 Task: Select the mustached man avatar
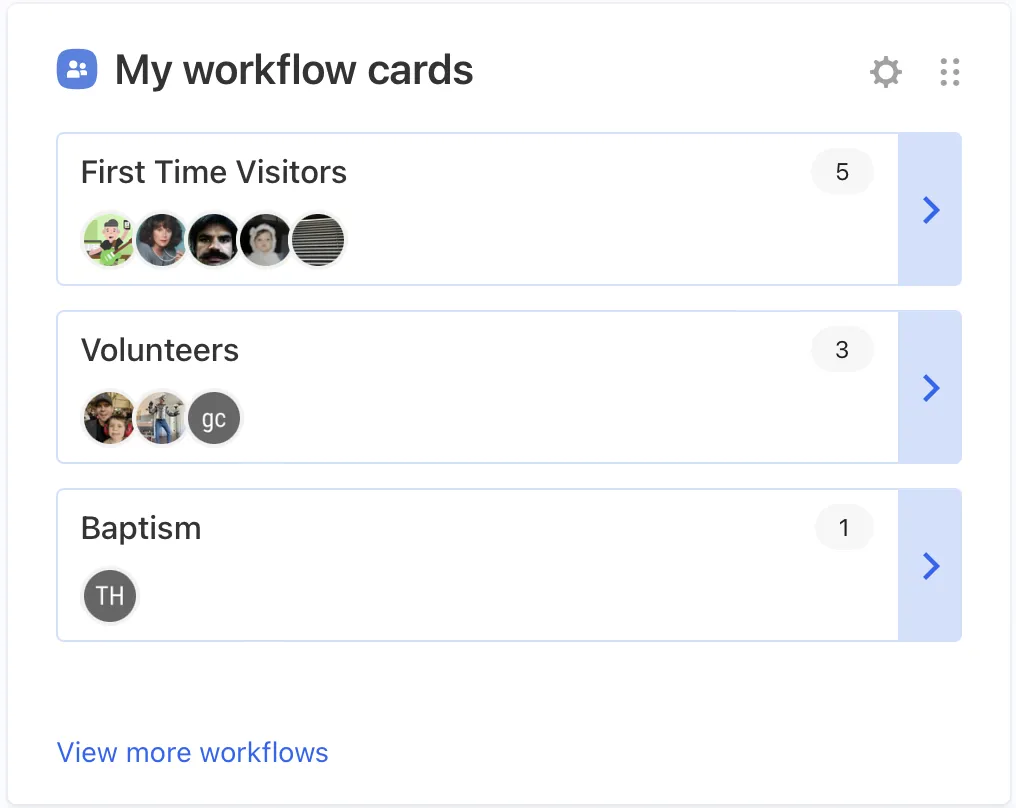click(x=214, y=240)
